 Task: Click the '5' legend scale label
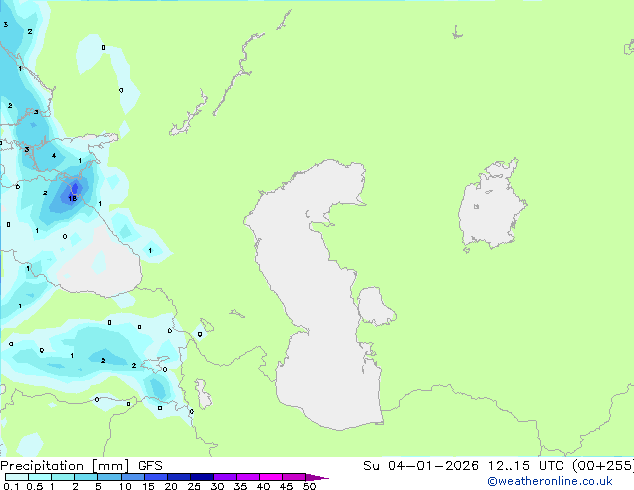(98, 486)
